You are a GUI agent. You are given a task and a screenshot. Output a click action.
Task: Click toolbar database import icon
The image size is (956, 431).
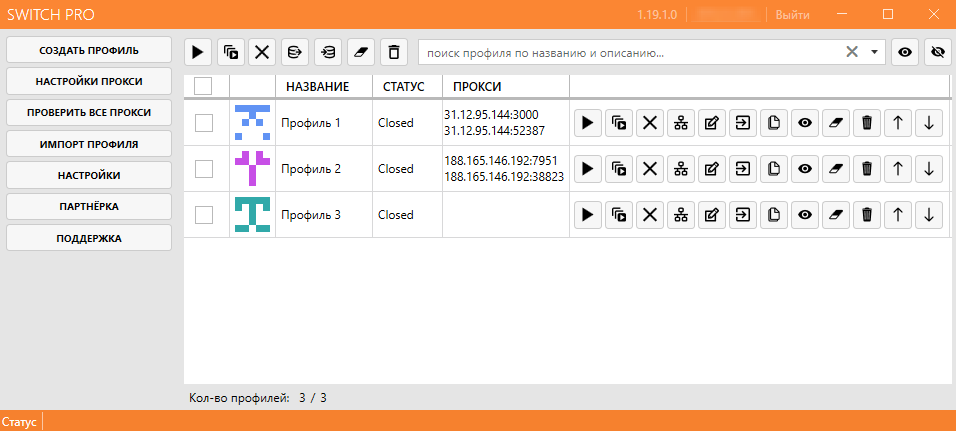click(x=328, y=52)
